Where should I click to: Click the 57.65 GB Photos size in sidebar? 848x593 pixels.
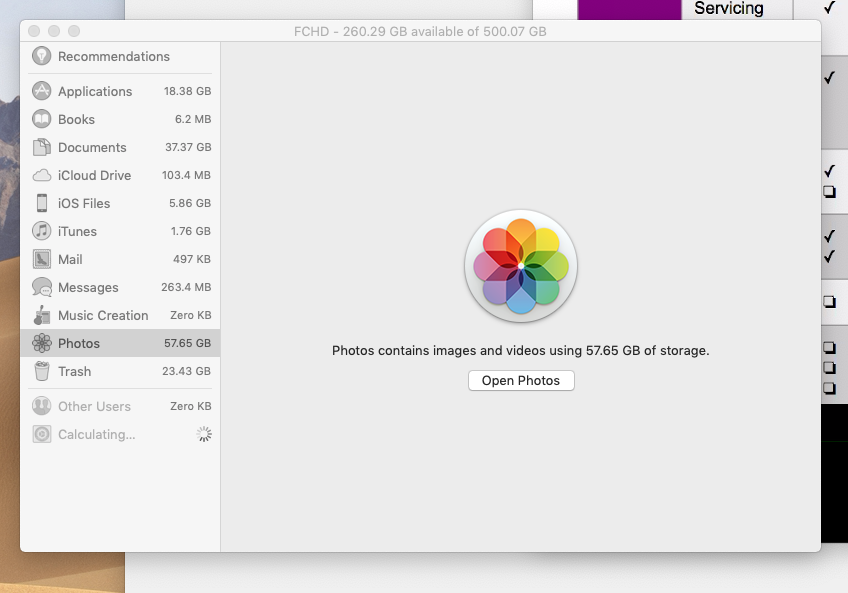click(188, 343)
